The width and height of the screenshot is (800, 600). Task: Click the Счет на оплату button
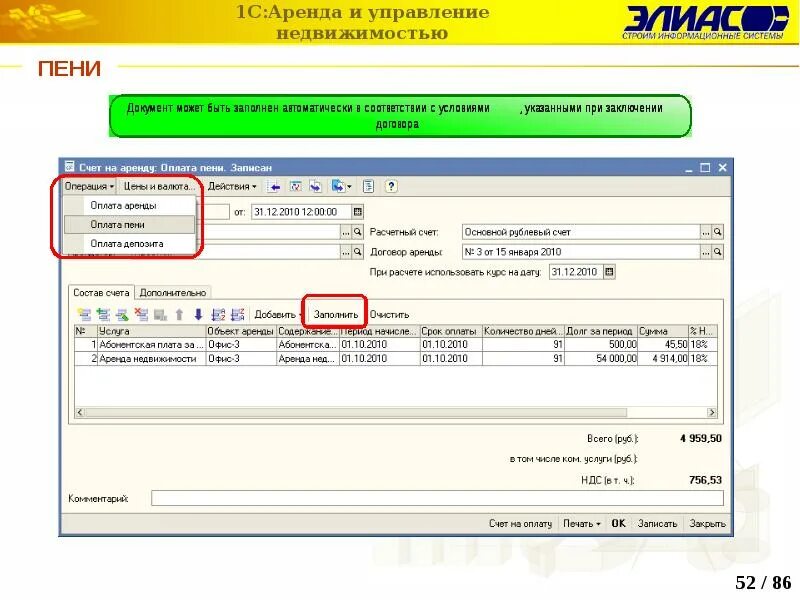(x=520, y=523)
